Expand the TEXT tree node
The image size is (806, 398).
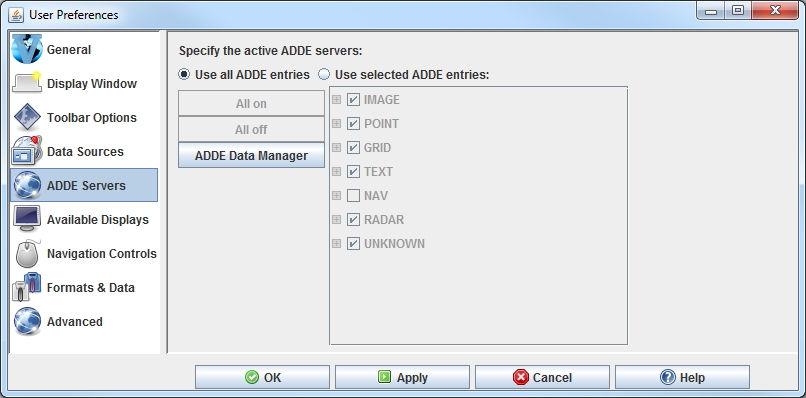click(x=336, y=171)
